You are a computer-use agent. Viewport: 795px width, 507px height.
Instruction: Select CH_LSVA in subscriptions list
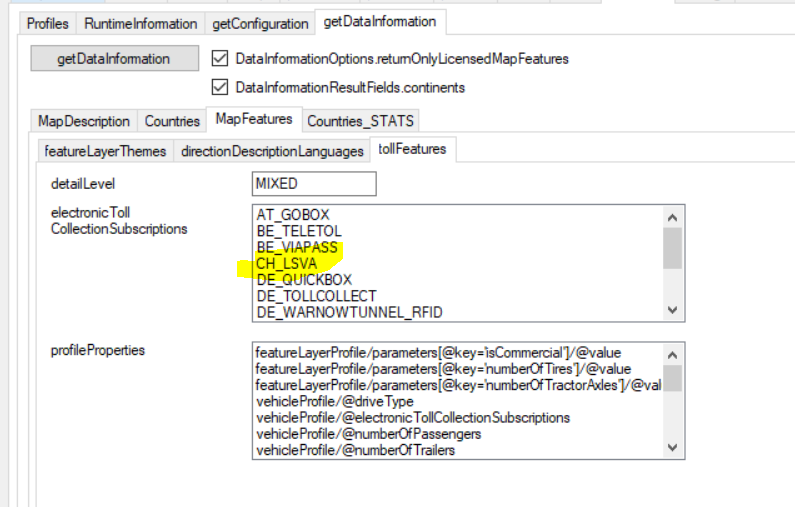coord(288,263)
